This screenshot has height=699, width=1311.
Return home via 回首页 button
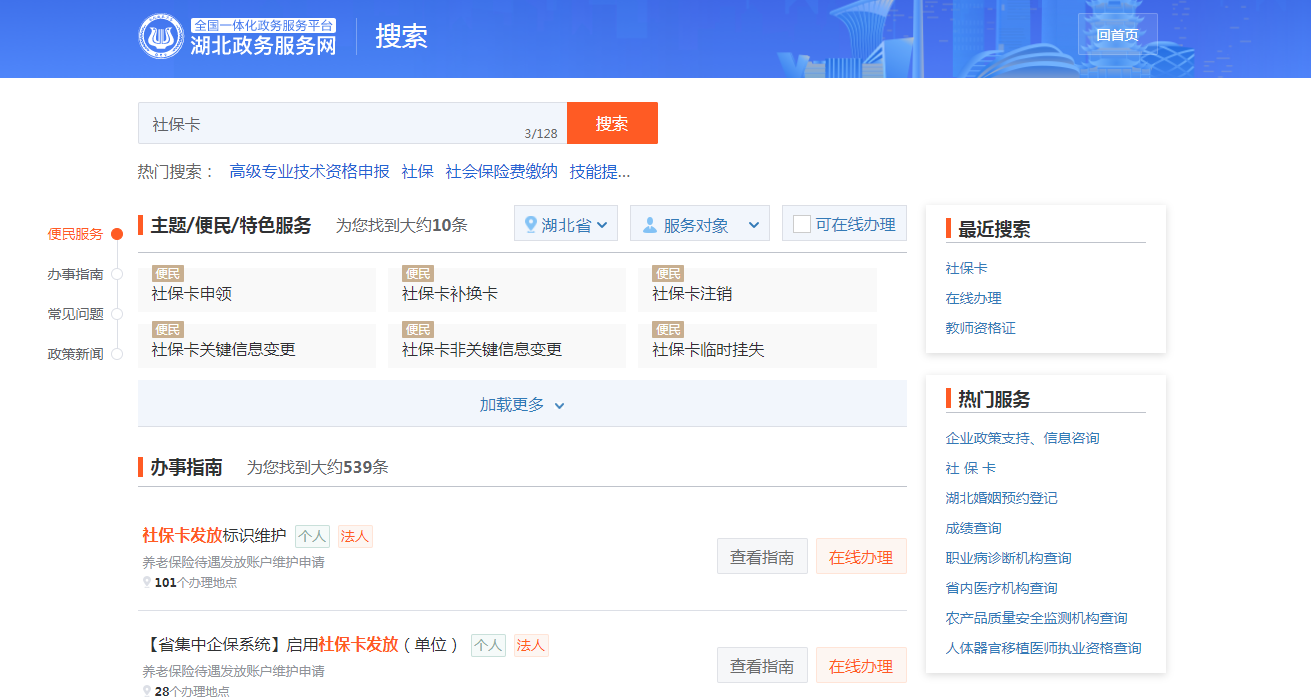point(1117,34)
